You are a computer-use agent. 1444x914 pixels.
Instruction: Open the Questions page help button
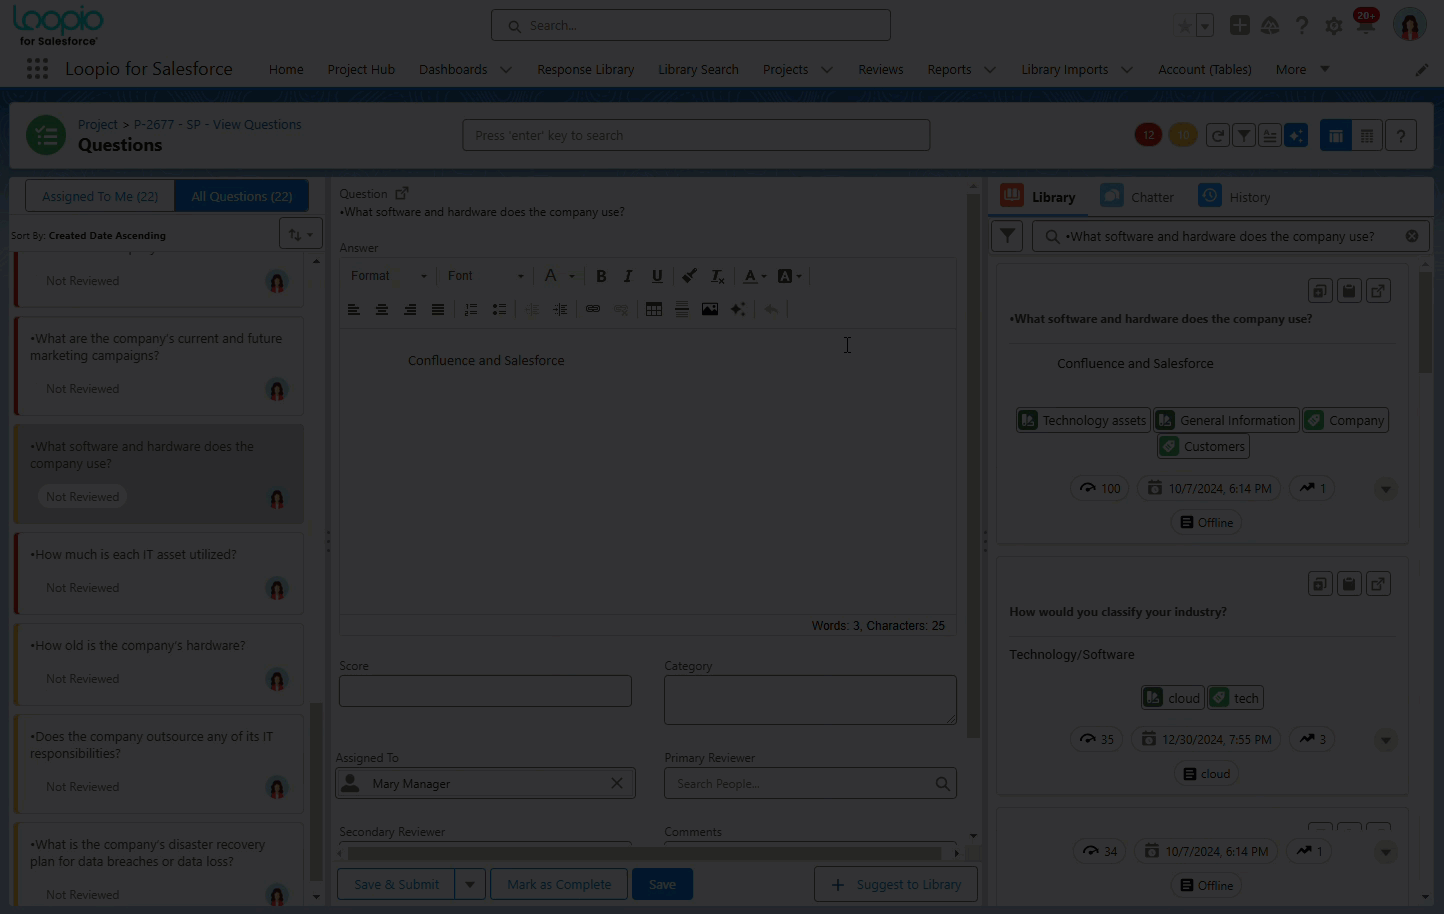1401,135
